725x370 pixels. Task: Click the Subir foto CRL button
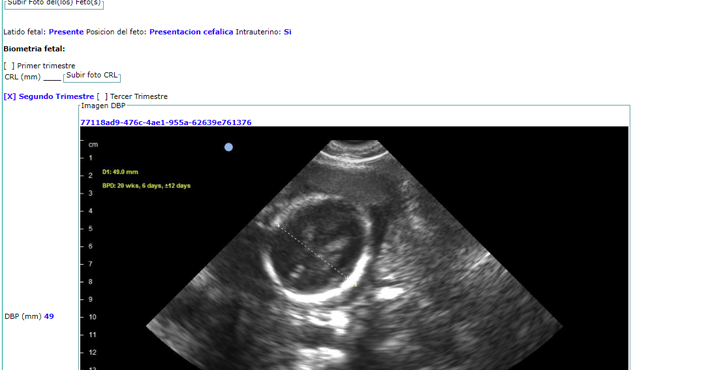pyautogui.click(x=92, y=75)
